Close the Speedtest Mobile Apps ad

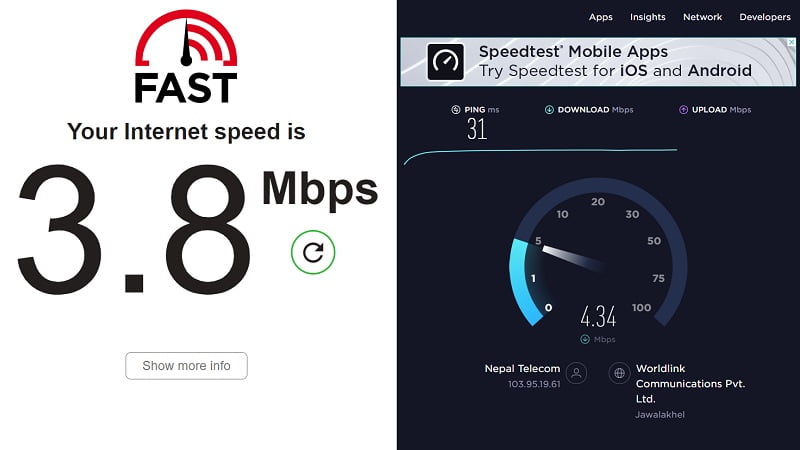click(x=791, y=42)
